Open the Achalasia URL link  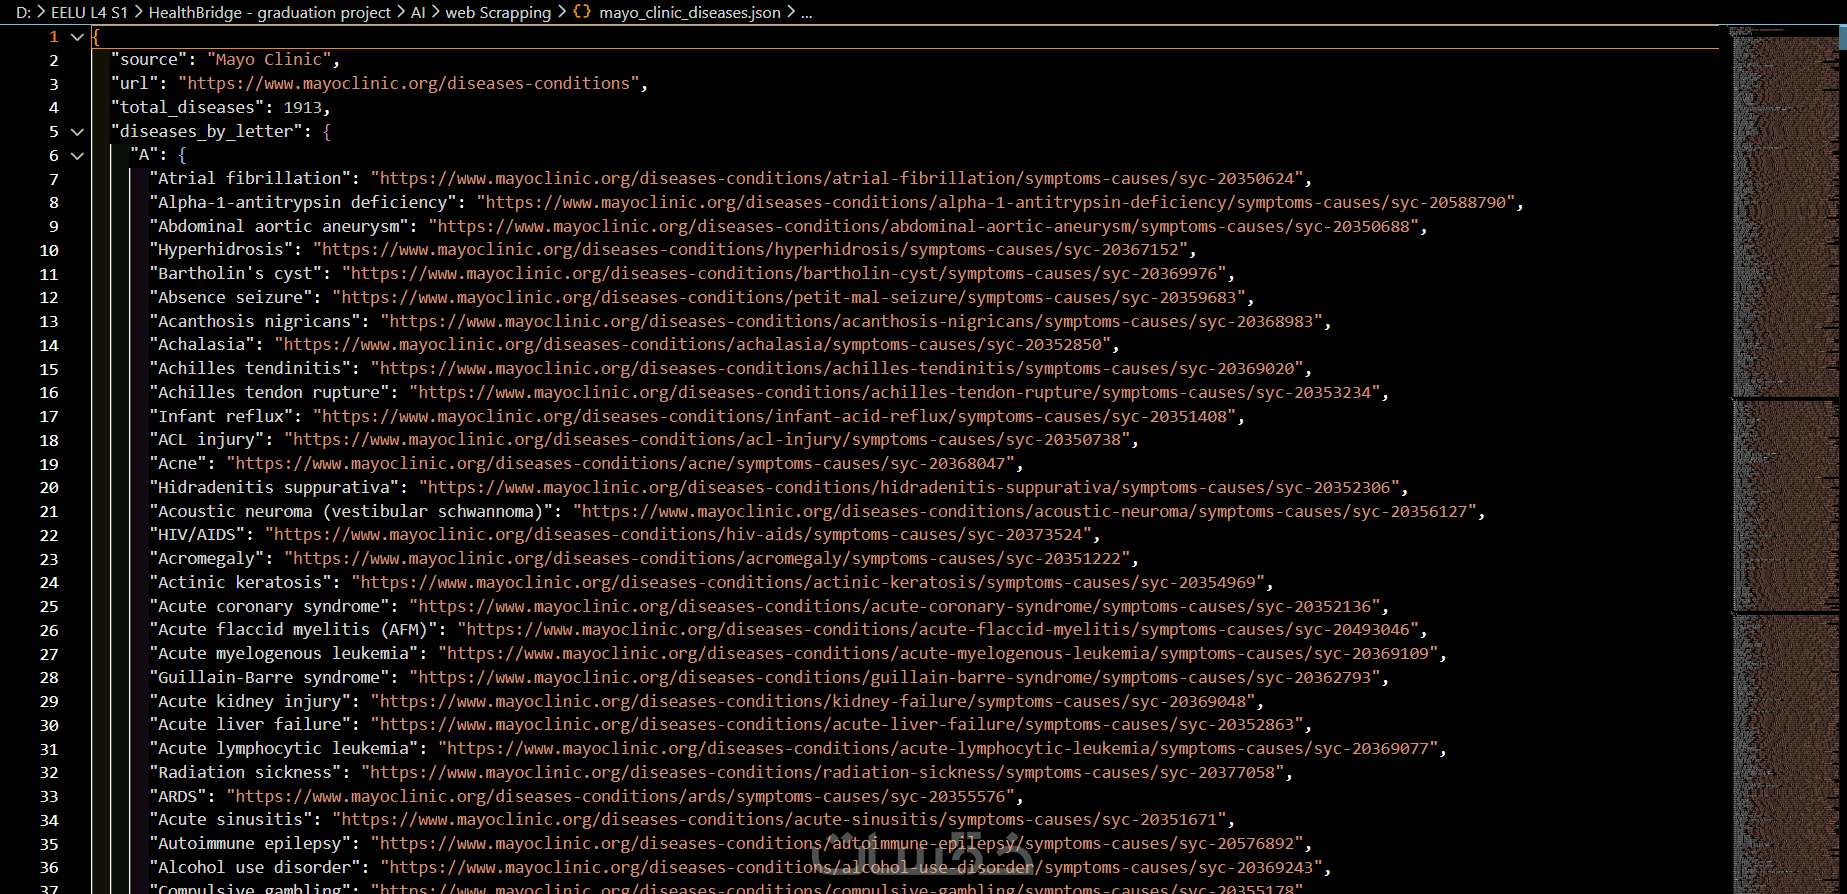[693, 345]
